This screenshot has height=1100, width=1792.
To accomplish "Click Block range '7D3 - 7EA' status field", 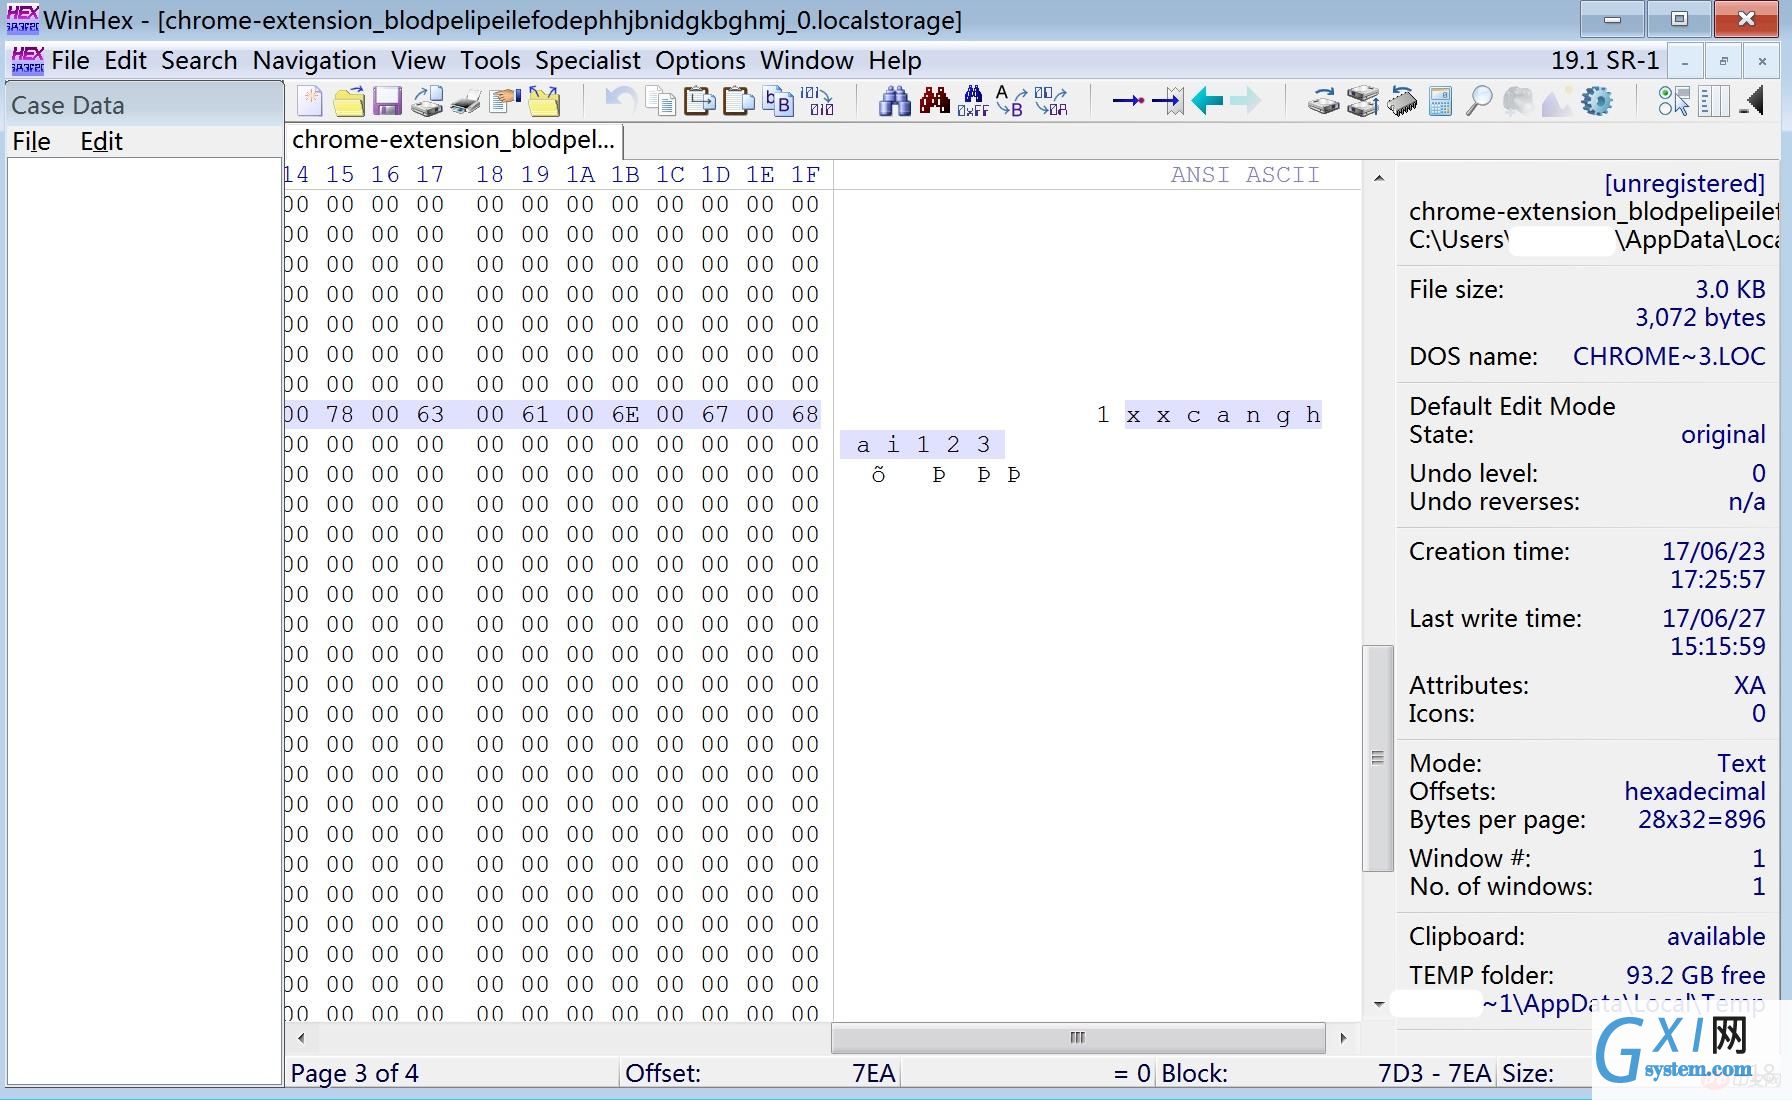I will [1434, 1074].
